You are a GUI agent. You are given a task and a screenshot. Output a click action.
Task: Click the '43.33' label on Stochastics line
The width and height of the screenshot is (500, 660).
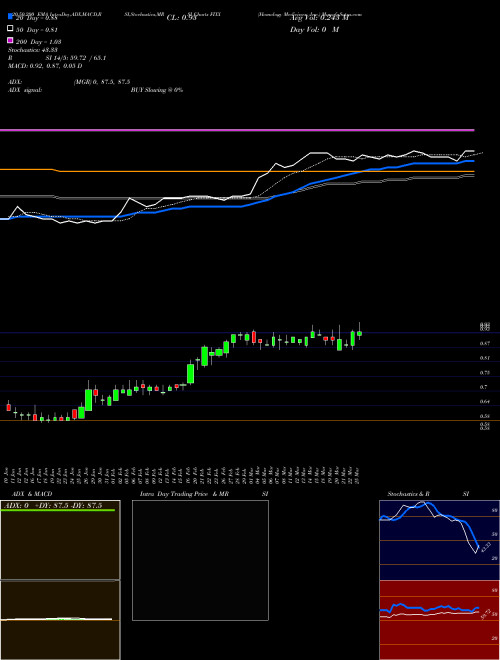click(486, 547)
